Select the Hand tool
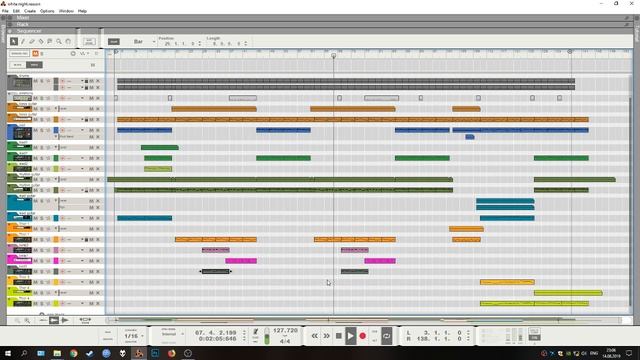Viewport: 640px width, 360px height. coord(68,42)
